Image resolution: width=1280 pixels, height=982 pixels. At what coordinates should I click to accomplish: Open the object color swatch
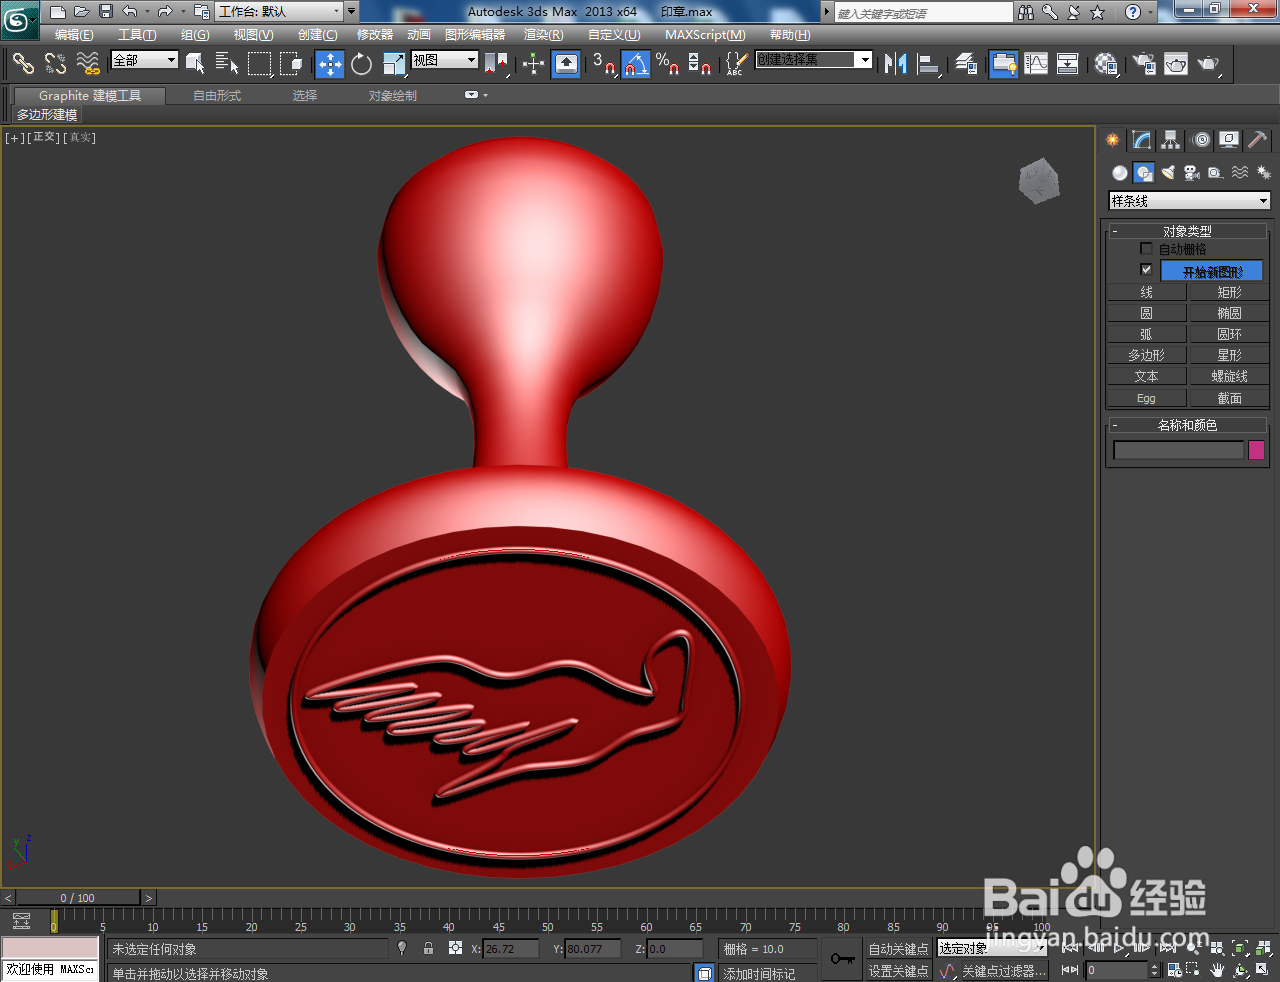1257,450
